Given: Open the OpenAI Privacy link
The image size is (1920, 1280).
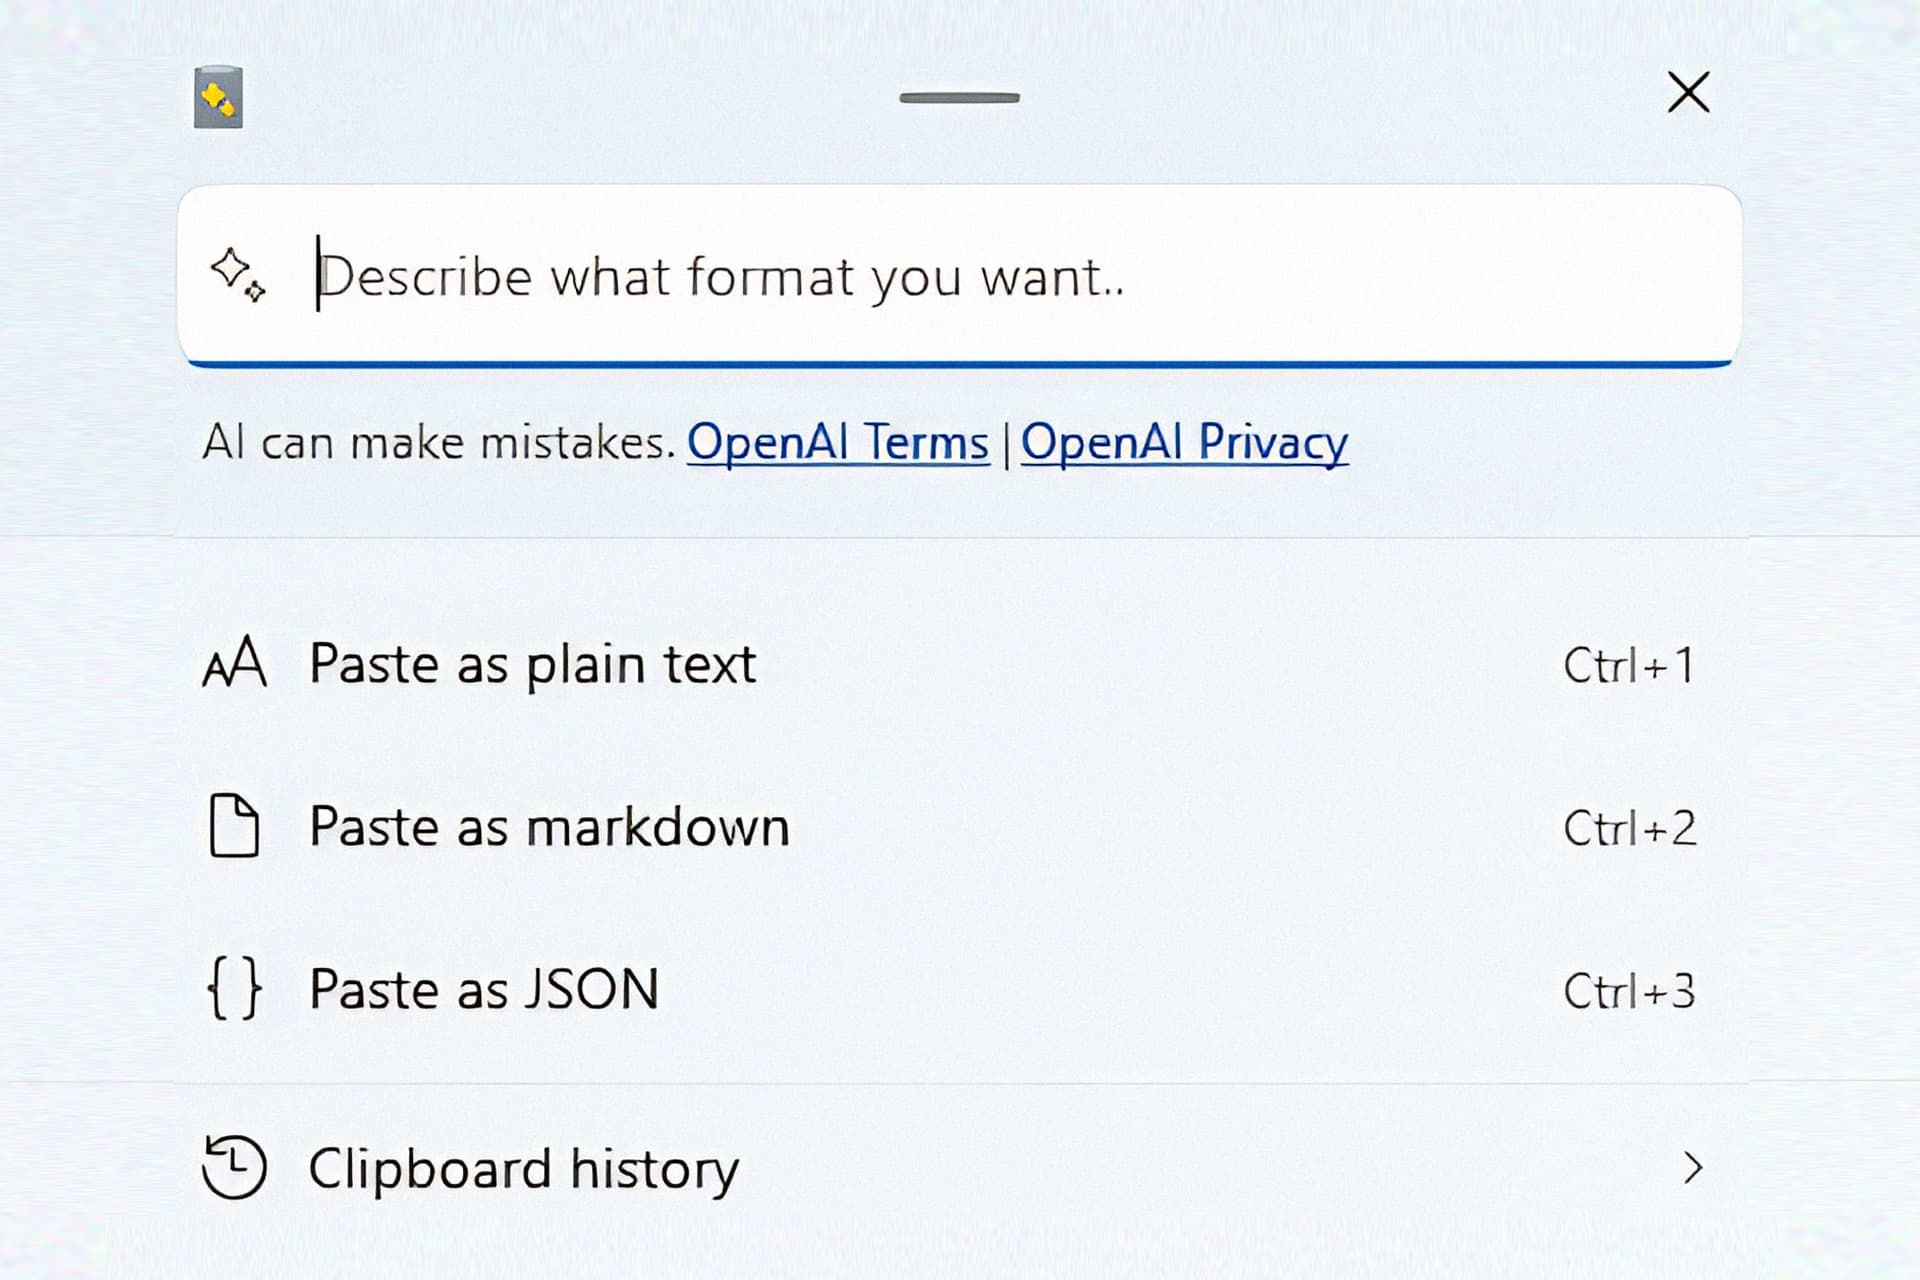Looking at the screenshot, I should pyautogui.click(x=1184, y=442).
